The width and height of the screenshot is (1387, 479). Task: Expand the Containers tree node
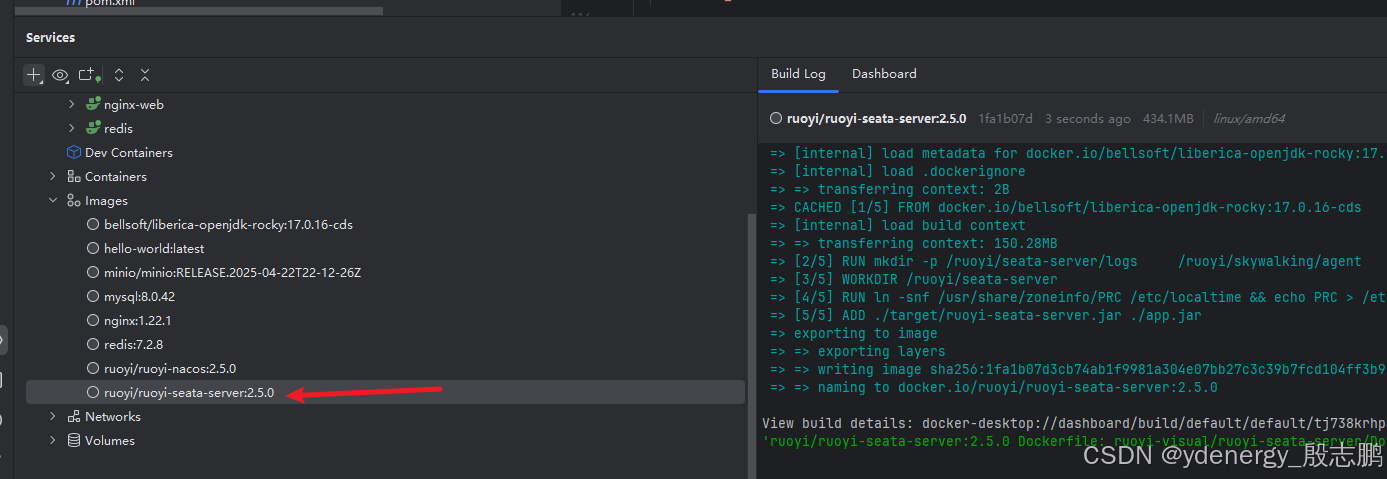tap(53, 177)
